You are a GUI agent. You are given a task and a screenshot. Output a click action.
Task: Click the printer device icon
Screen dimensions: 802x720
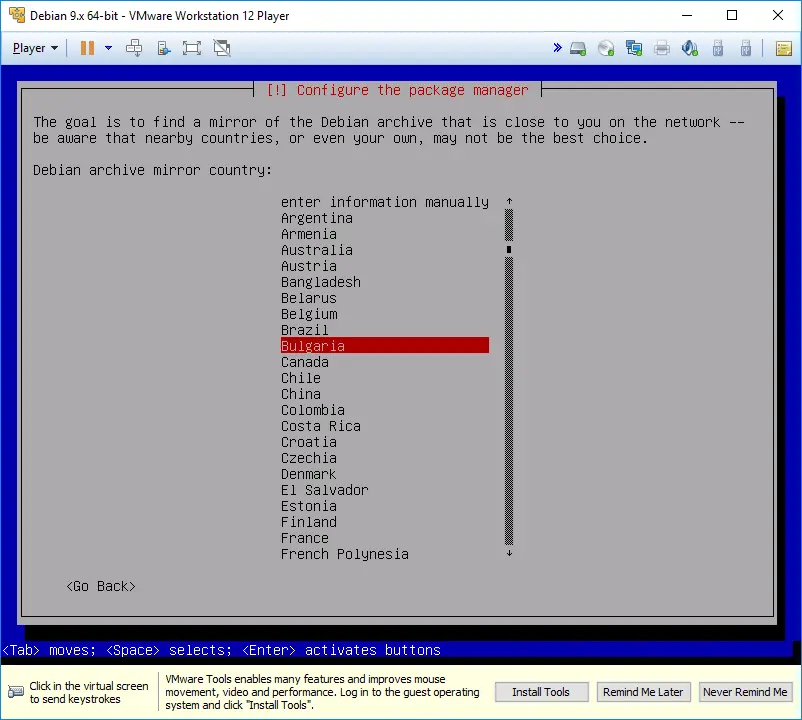(662, 49)
